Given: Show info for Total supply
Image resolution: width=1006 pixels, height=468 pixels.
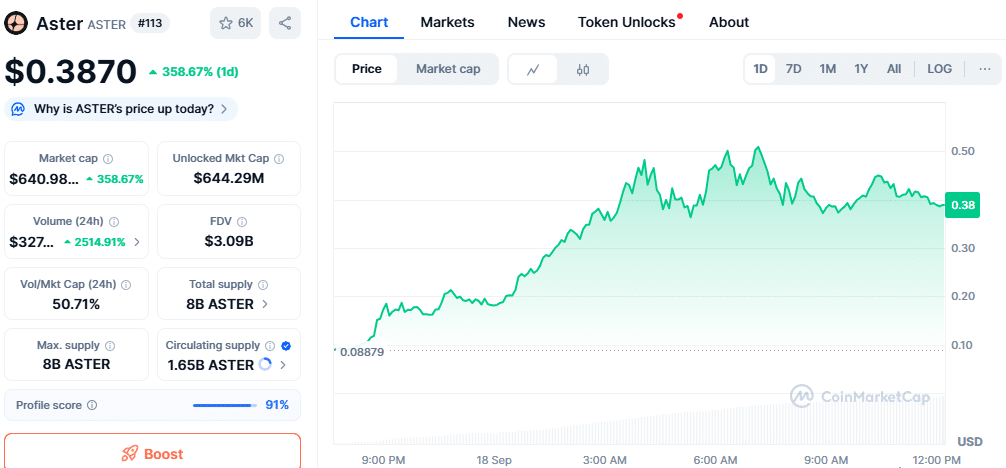Looking at the screenshot, I should [263, 284].
